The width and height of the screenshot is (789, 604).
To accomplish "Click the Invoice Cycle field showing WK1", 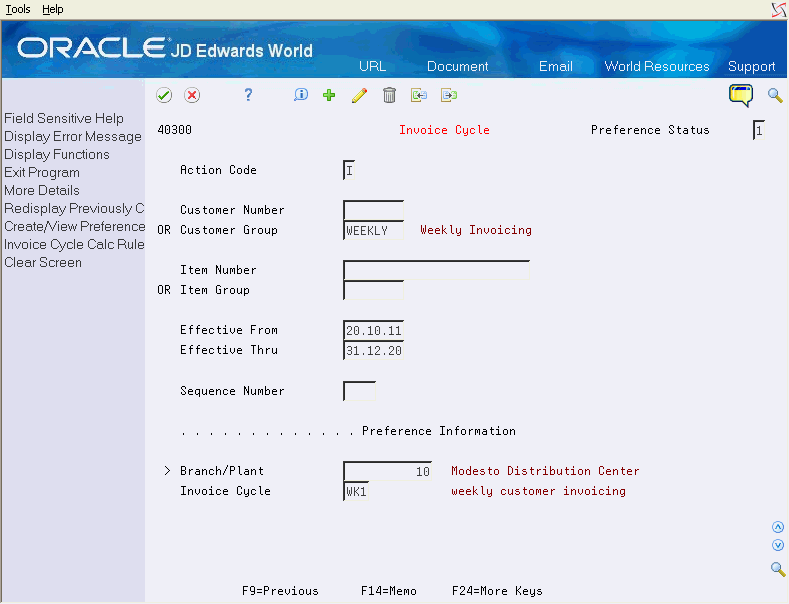I will [356, 491].
